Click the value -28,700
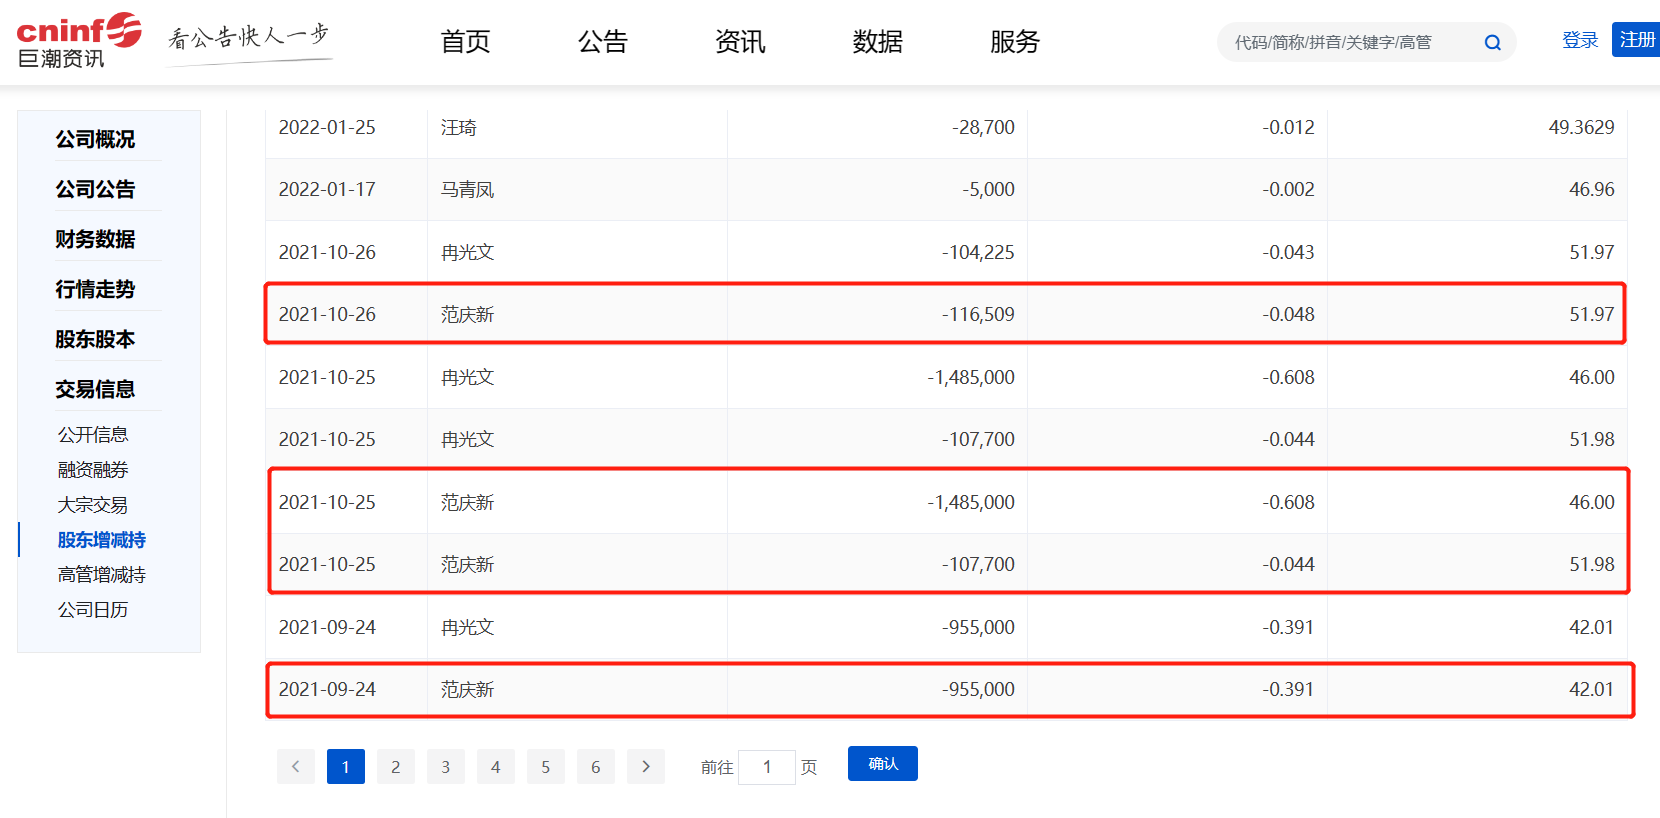This screenshot has height=818, width=1660. tap(983, 127)
